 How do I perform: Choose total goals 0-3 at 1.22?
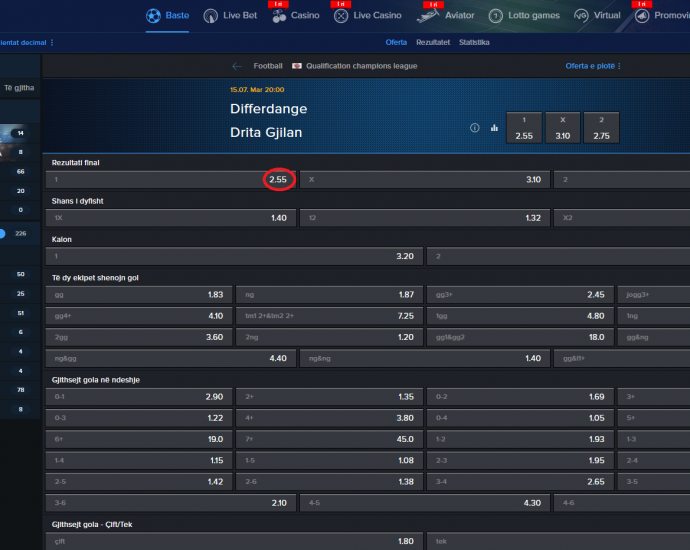(x=139, y=418)
